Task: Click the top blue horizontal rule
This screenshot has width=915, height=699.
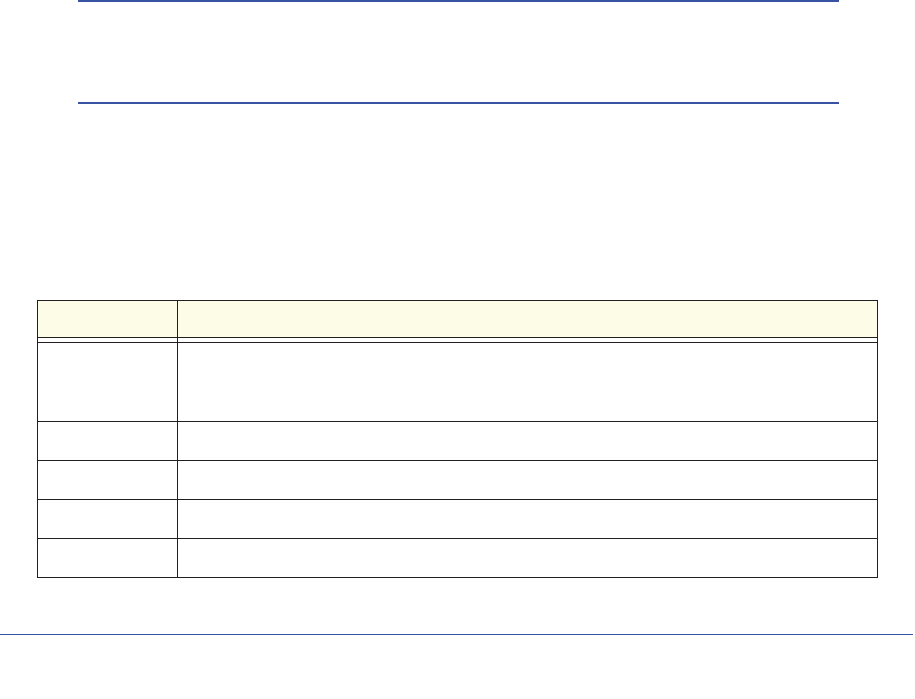Action: 458,1
